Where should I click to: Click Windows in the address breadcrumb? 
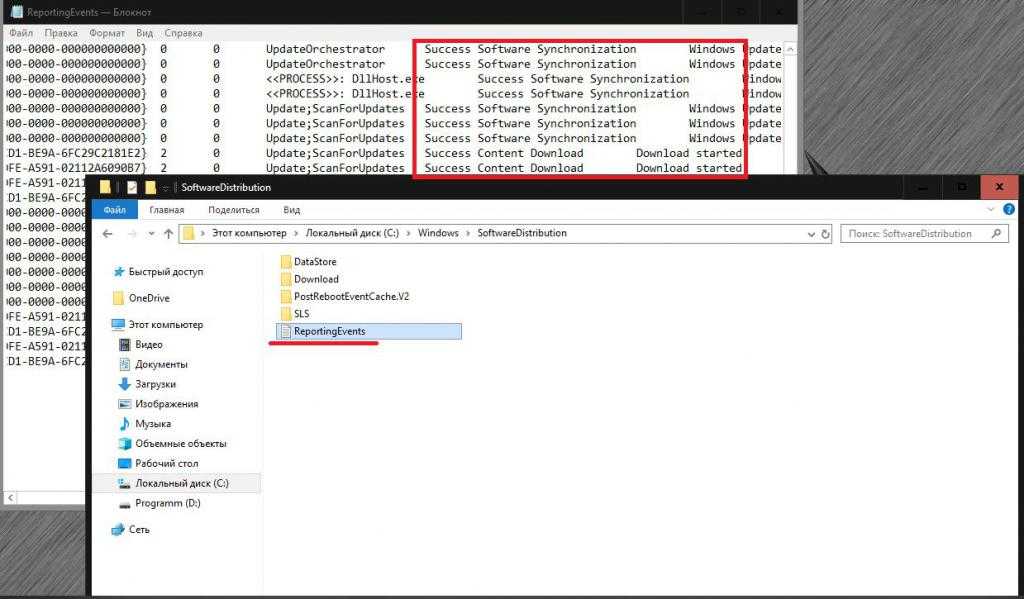(x=438, y=233)
